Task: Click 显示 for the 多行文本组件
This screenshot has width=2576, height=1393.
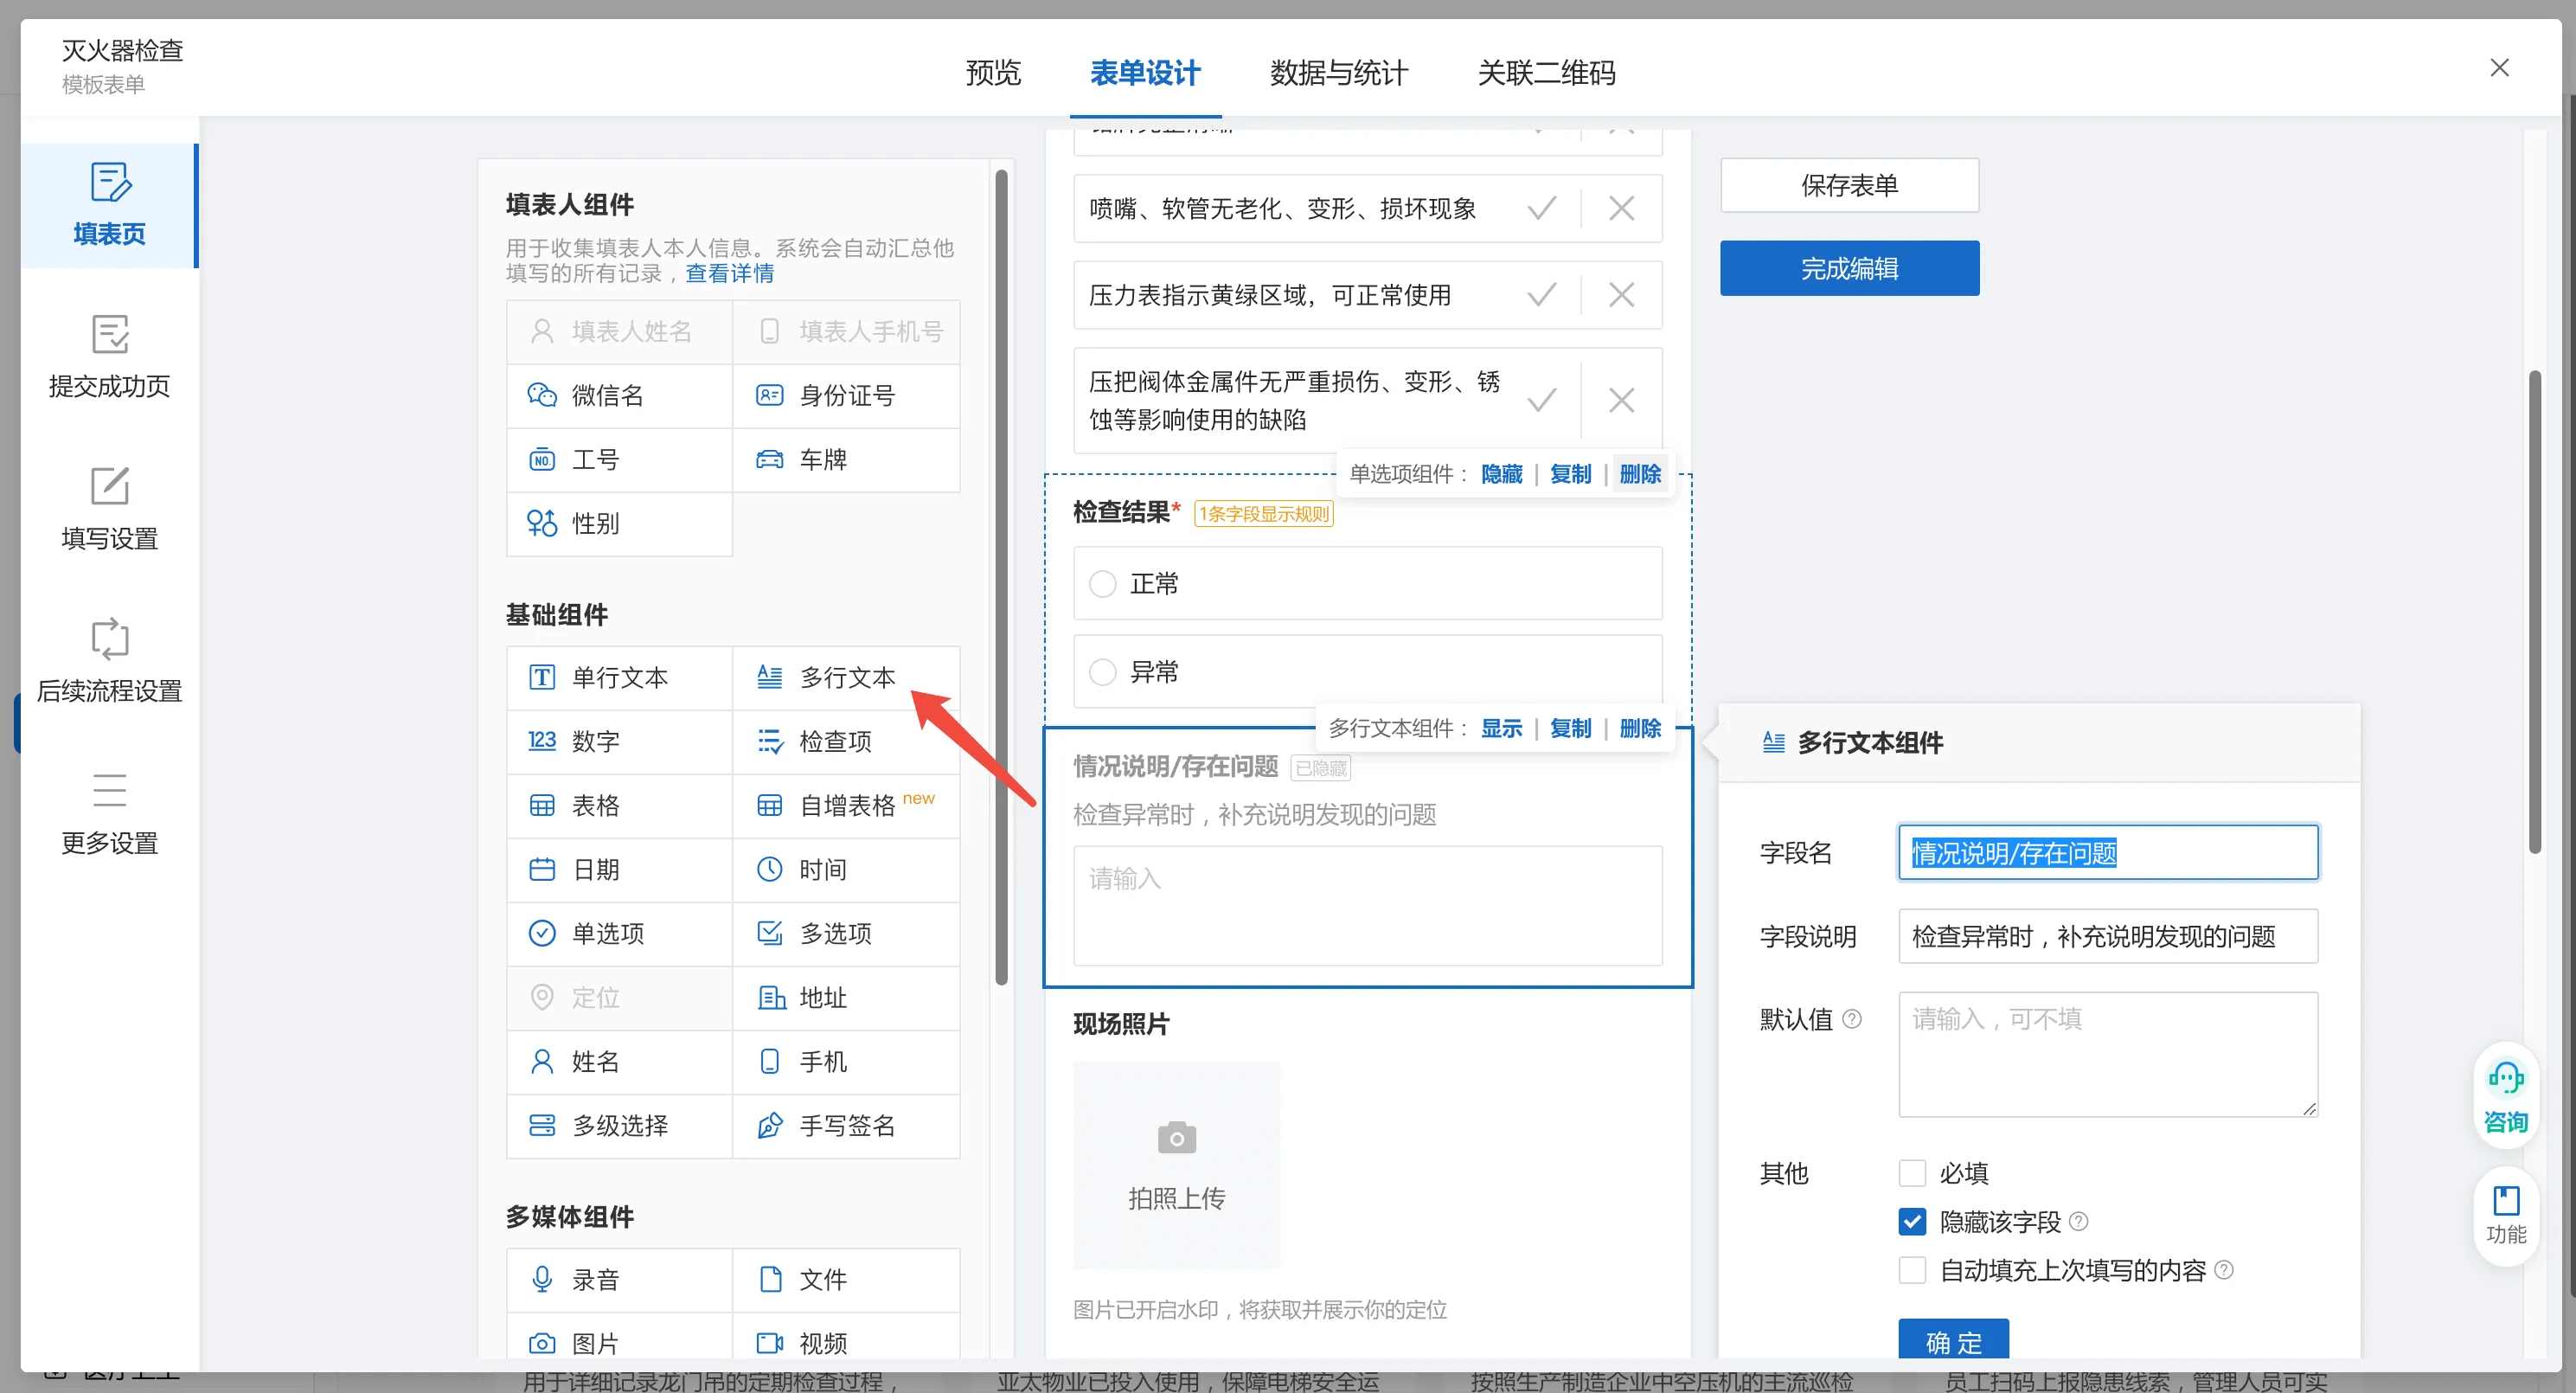Action: click(x=1501, y=728)
